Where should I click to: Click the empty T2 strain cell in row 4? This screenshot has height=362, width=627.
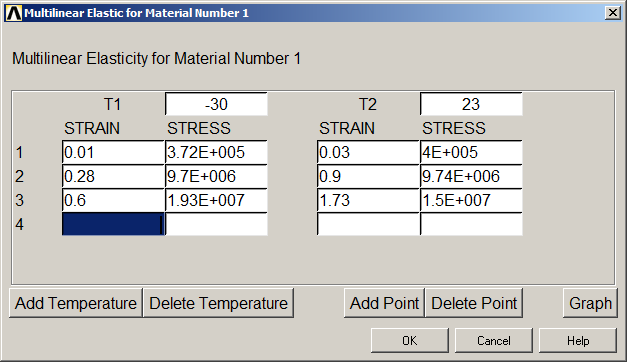(x=368, y=224)
